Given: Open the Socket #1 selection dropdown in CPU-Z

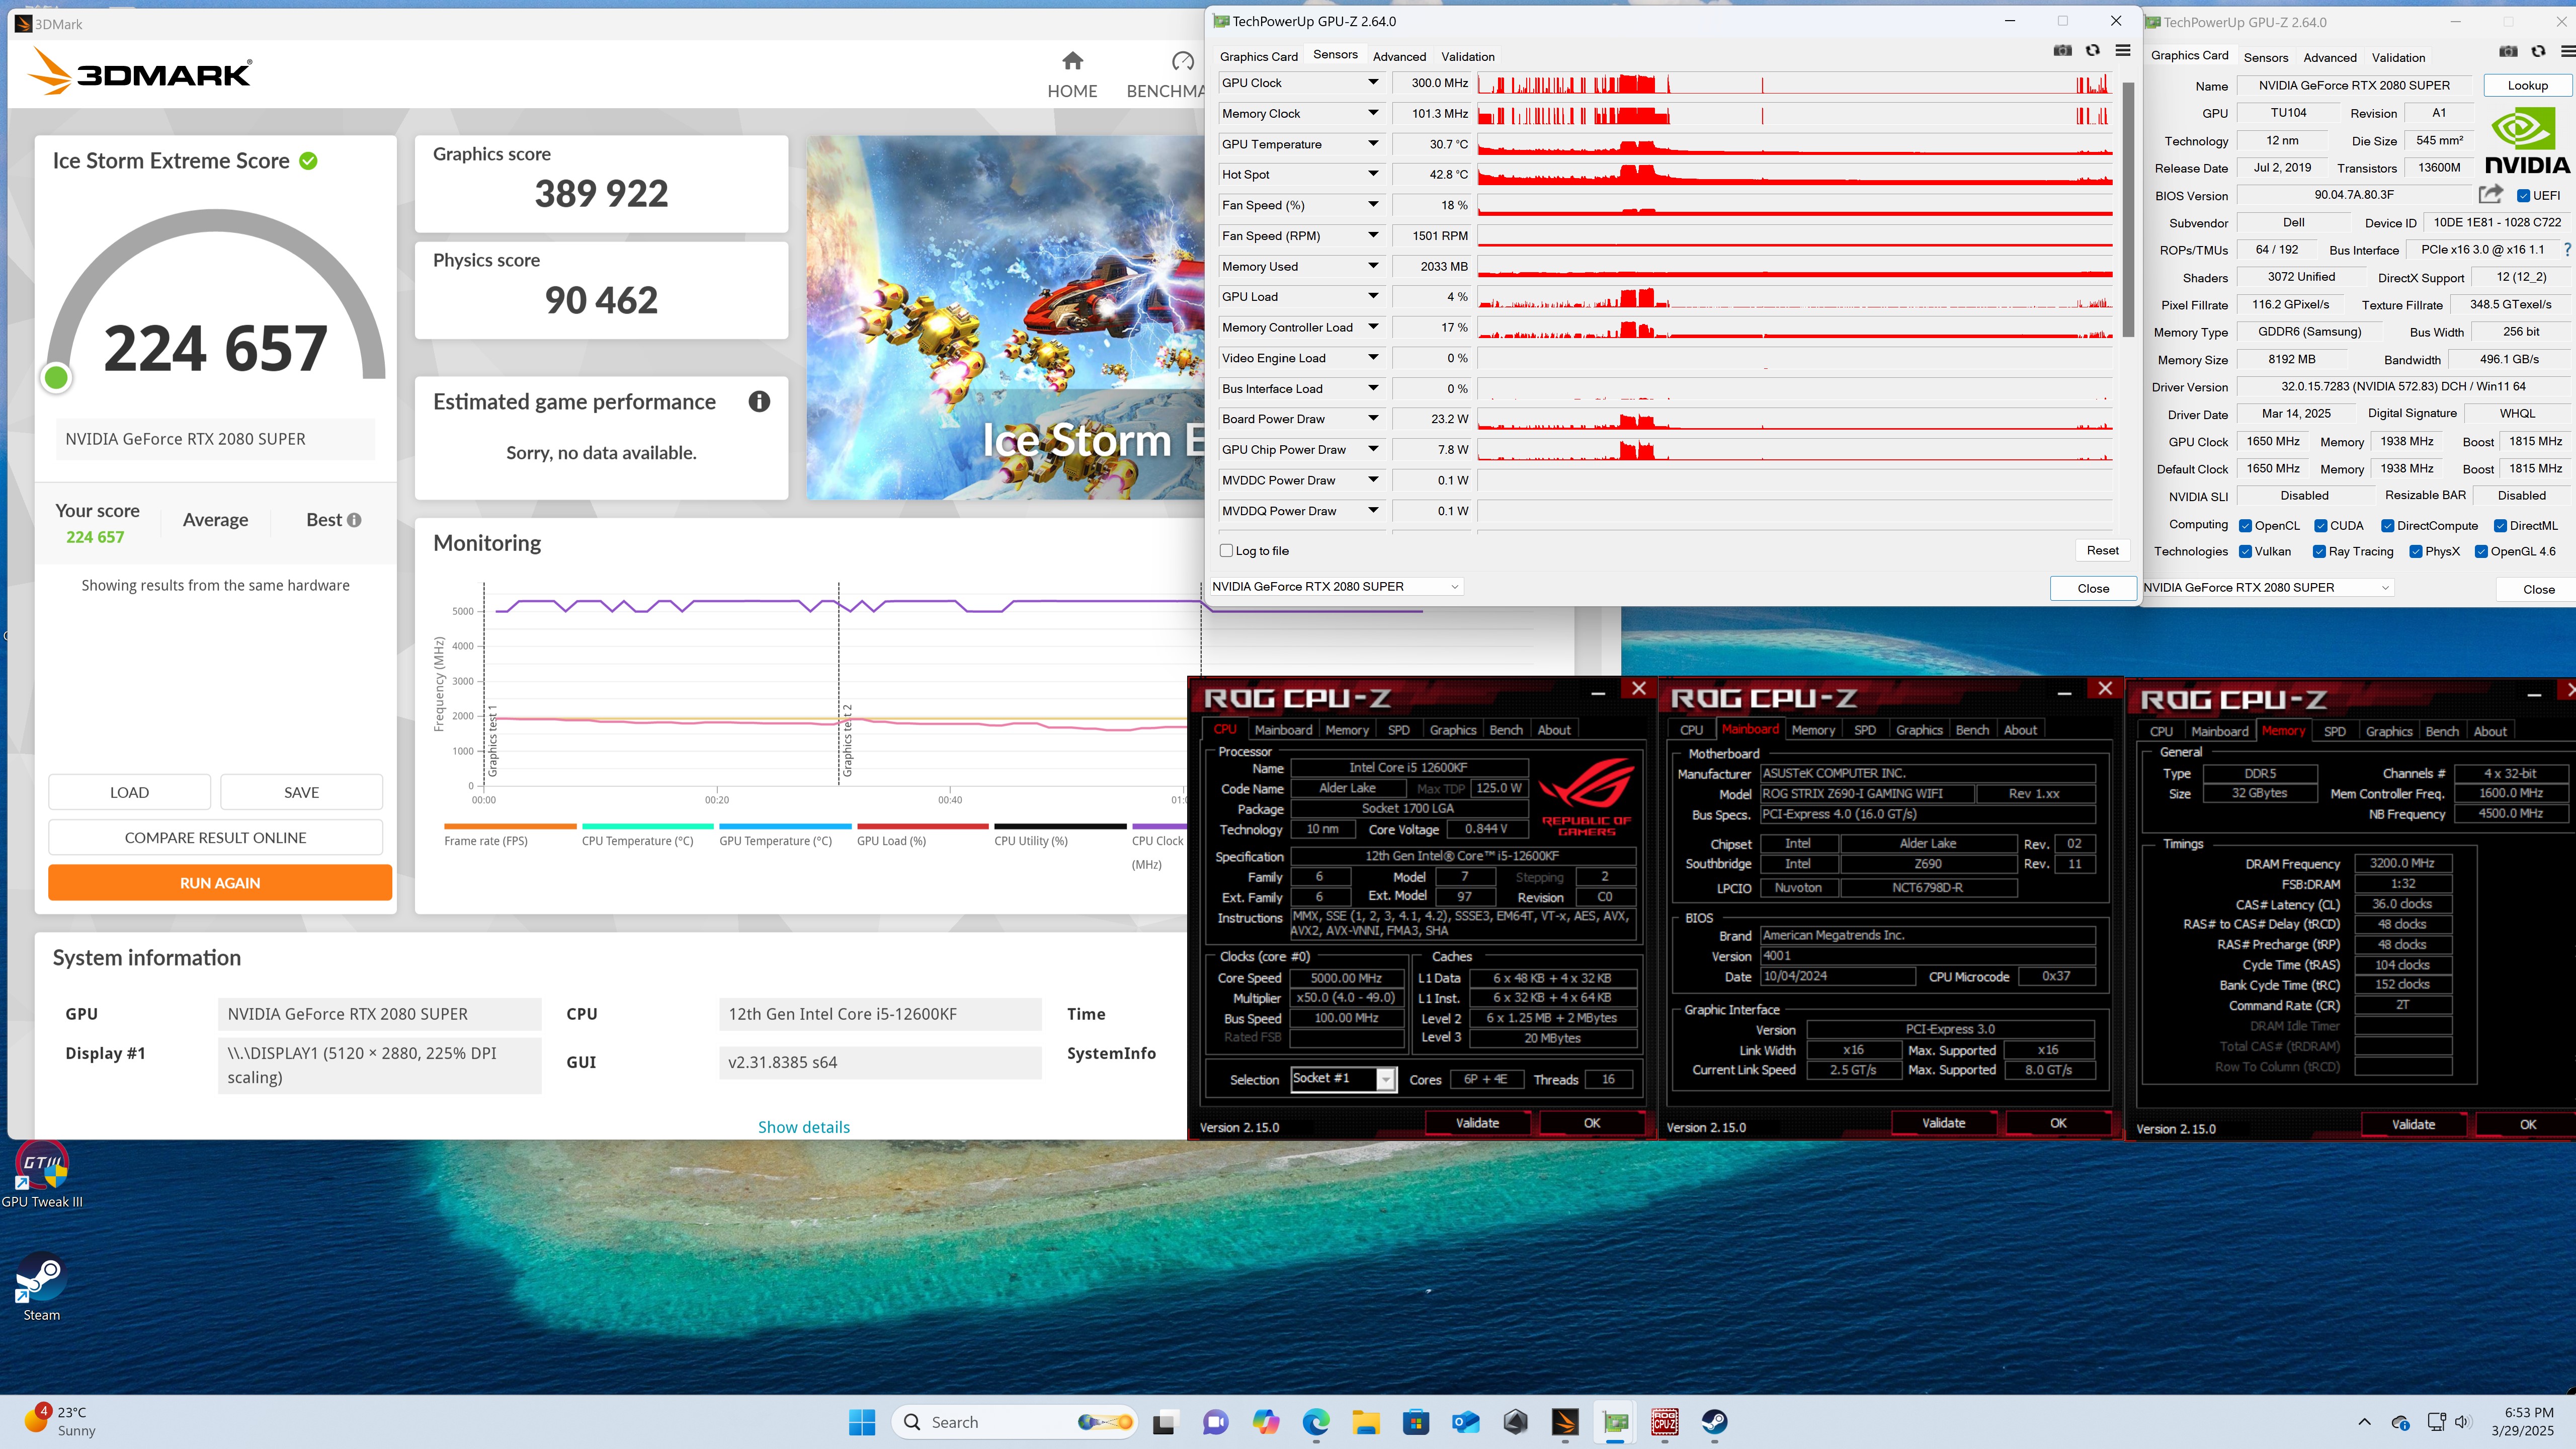Looking at the screenshot, I should (x=1385, y=1079).
